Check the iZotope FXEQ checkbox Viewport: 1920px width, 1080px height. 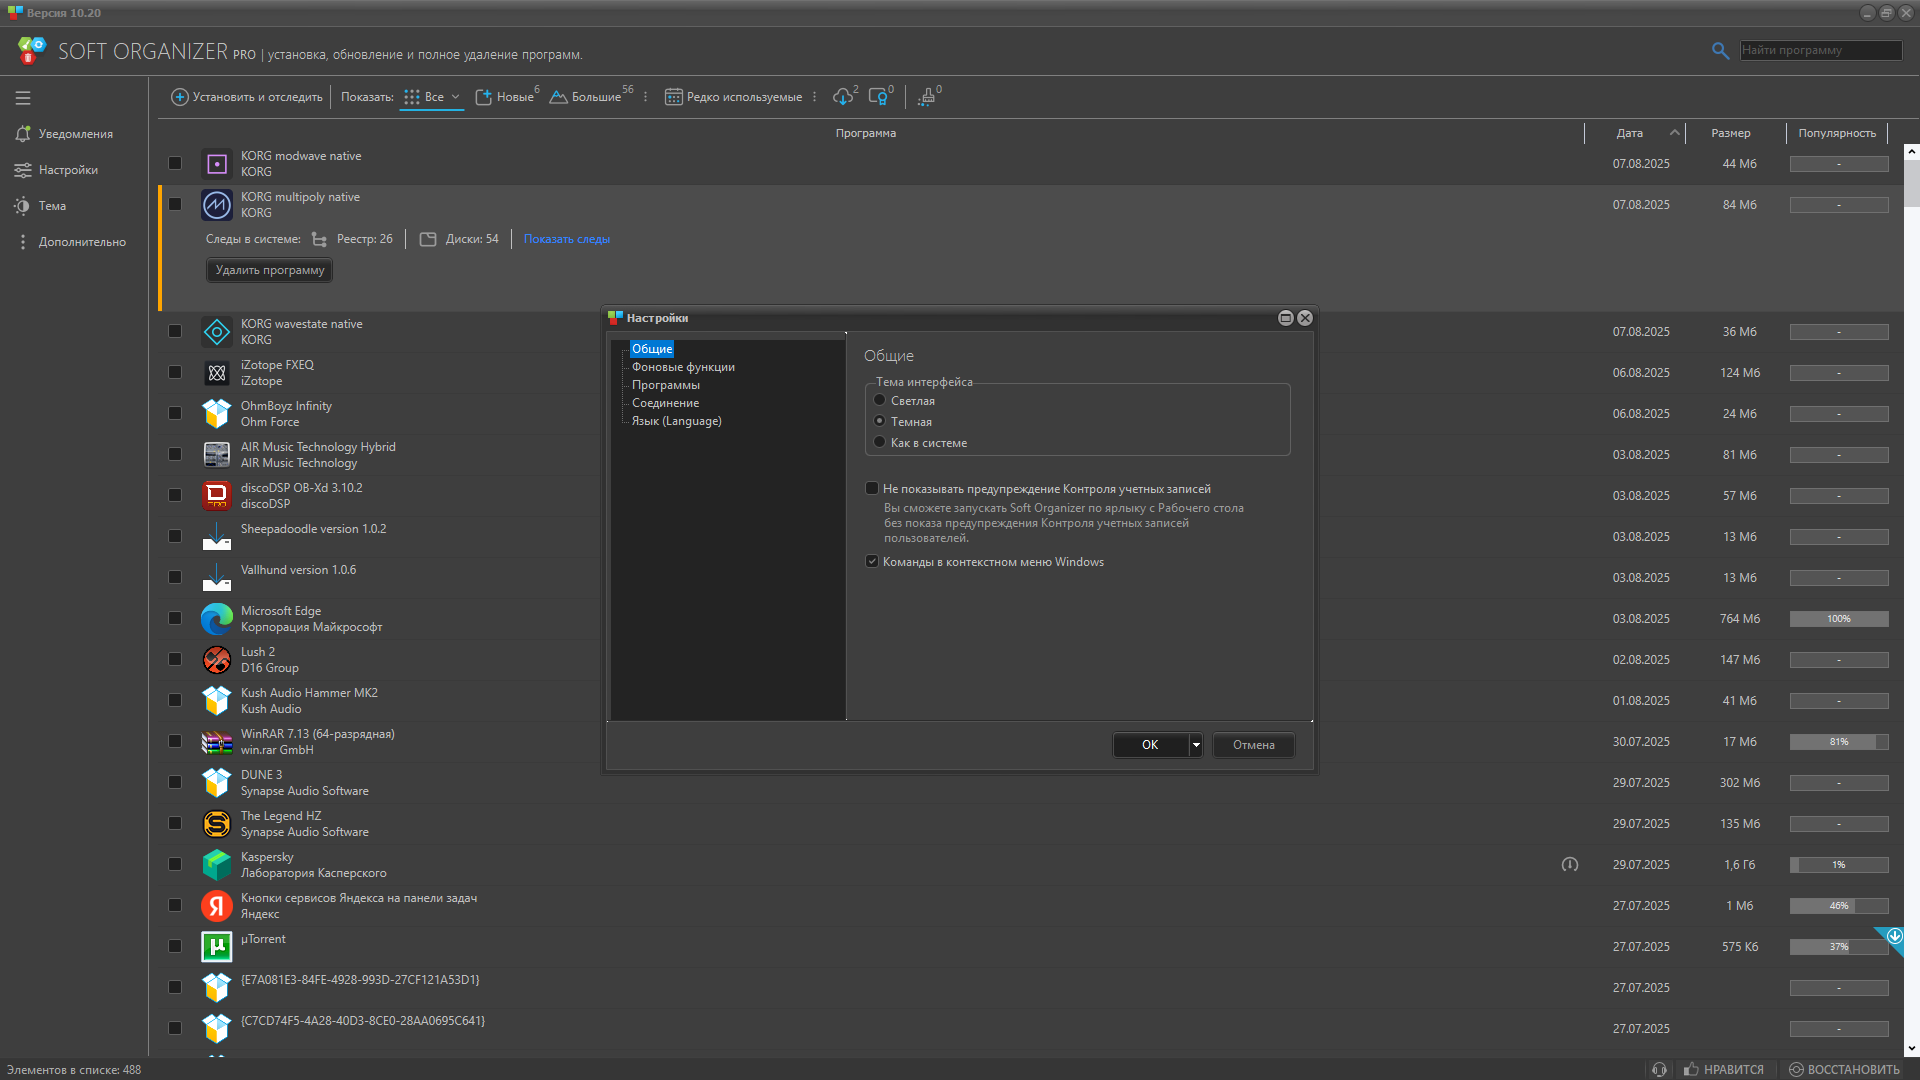[x=175, y=372]
